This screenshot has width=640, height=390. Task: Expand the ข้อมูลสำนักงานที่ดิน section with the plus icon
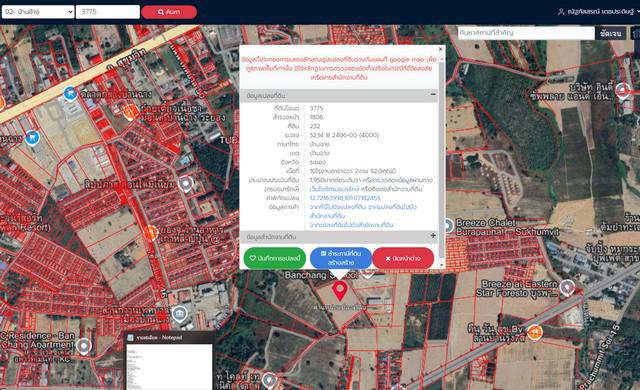(433, 235)
